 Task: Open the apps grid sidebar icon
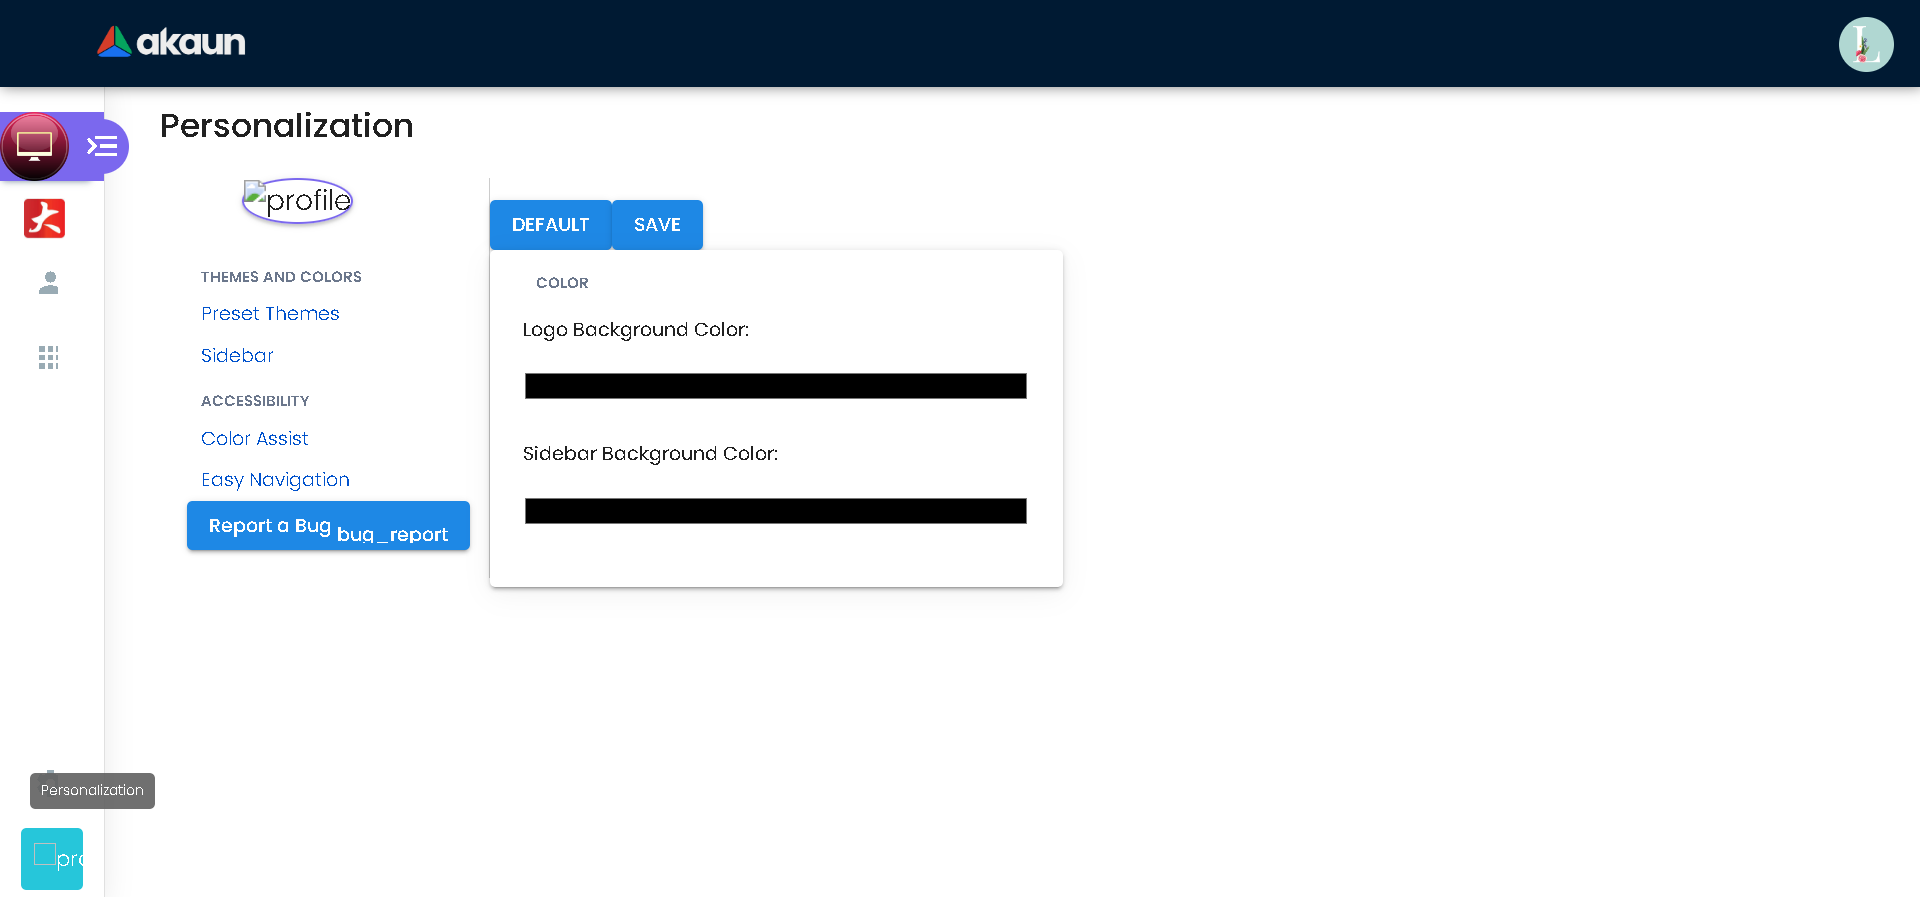tap(49, 357)
